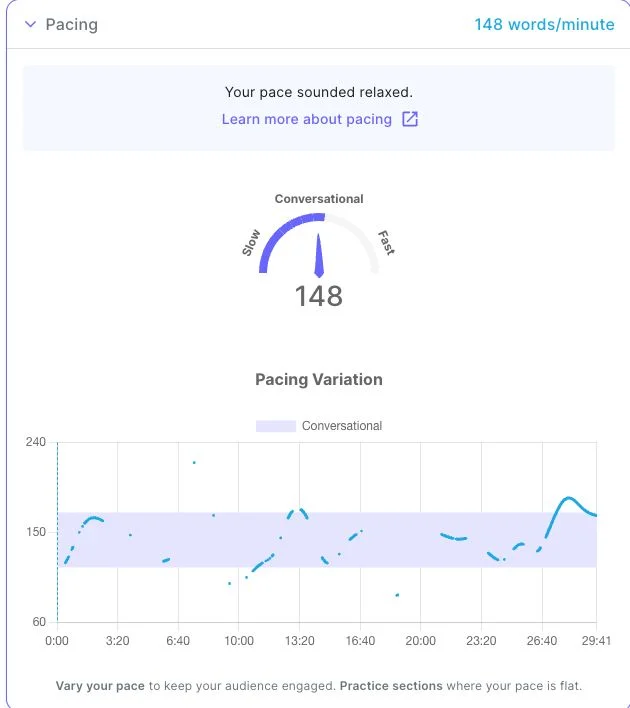
Task: Click the pace curve peak after 26:40
Action: (x=569, y=498)
